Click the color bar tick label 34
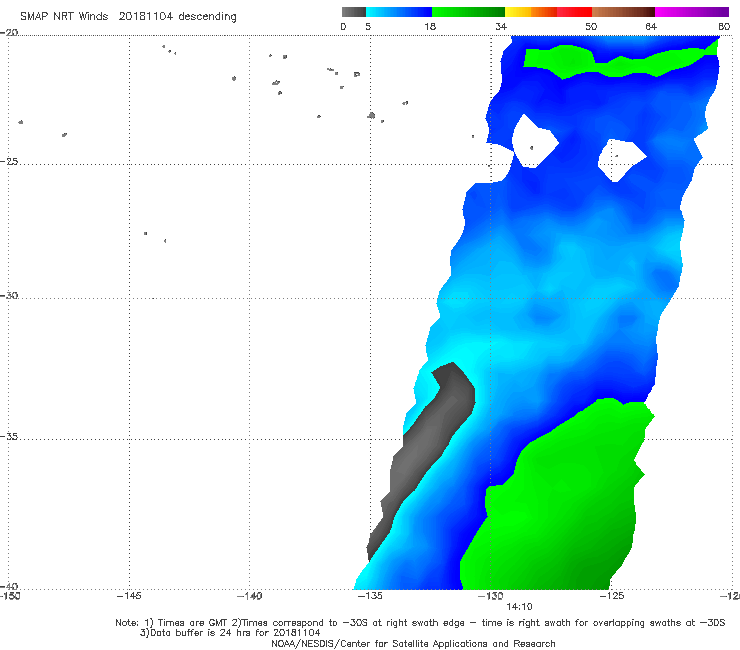The height and width of the screenshot is (650, 740). tap(501, 26)
